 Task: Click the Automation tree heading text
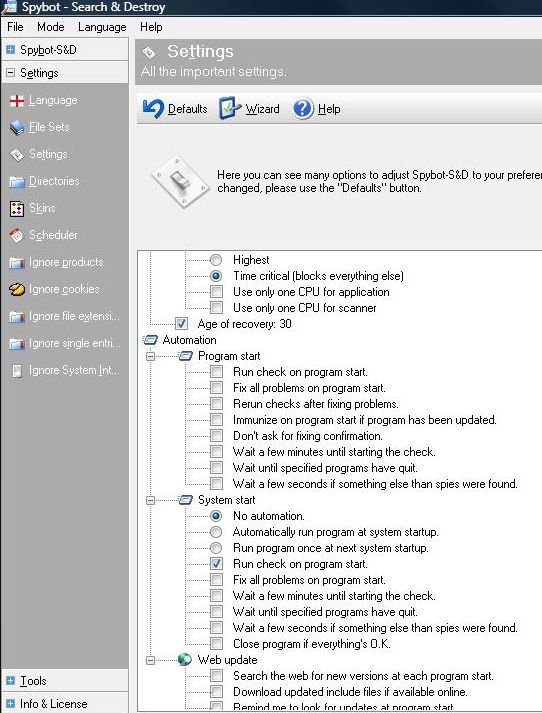[x=190, y=340]
